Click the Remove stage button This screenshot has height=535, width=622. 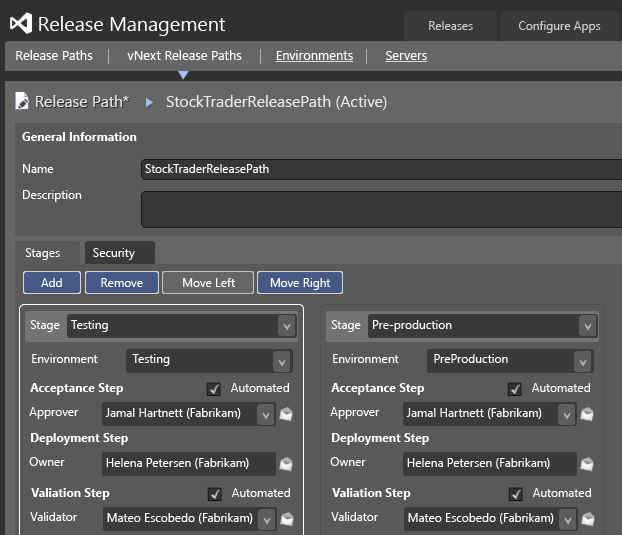point(122,283)
